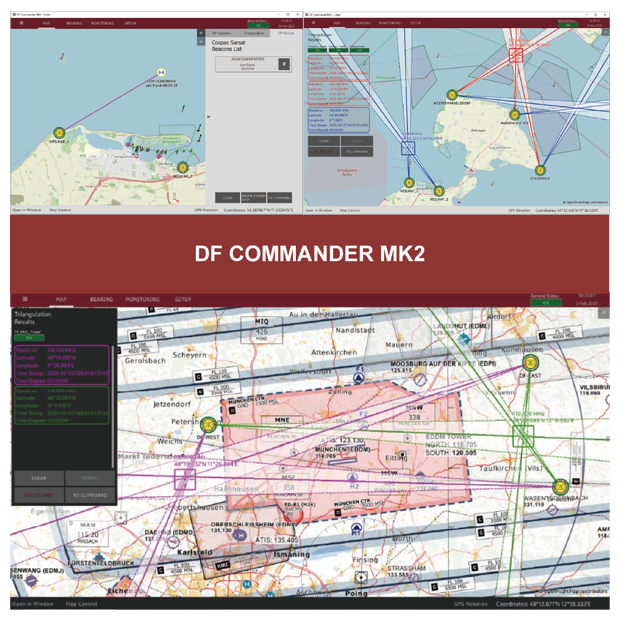Screen dimensions: 620x620
Task: Open MONITORING tab in bottom window
Action: click(145, 299)
